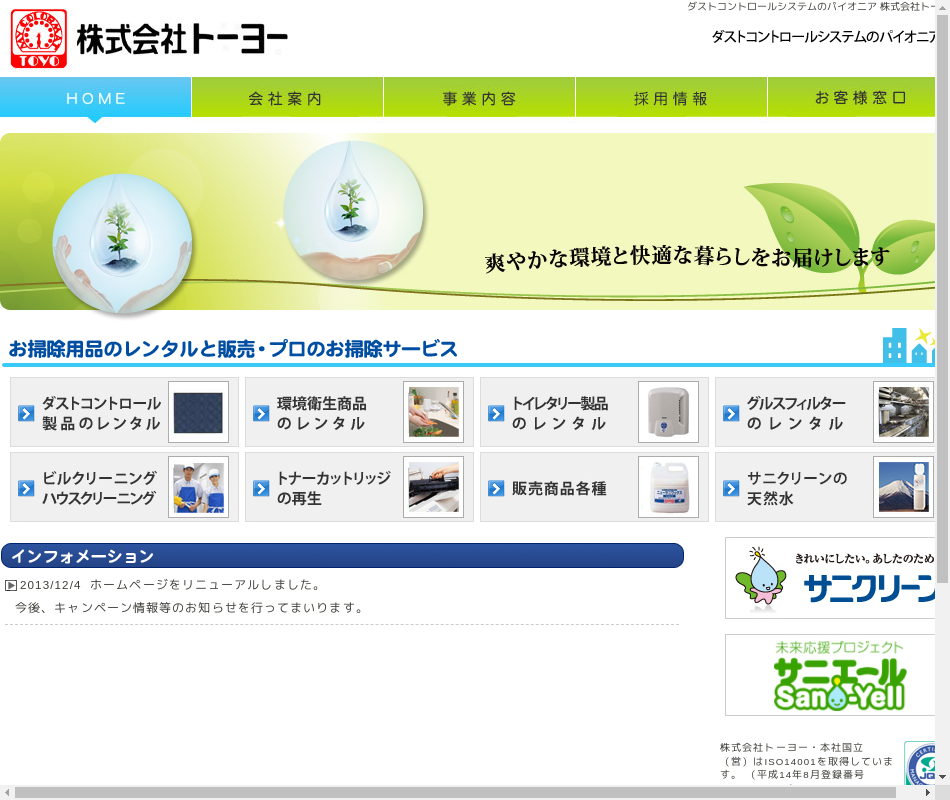Click the arrow icon beside グリスフィルターのレンタル
Viewport: 950px width, 800px height.
pos(731,413)
